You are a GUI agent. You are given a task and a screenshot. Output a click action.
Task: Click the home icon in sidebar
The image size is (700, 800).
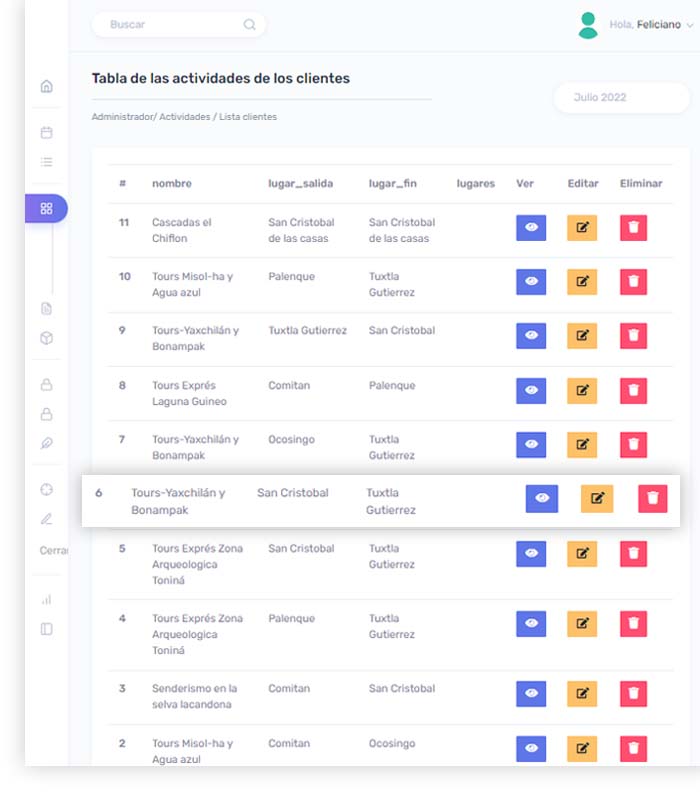46,86
